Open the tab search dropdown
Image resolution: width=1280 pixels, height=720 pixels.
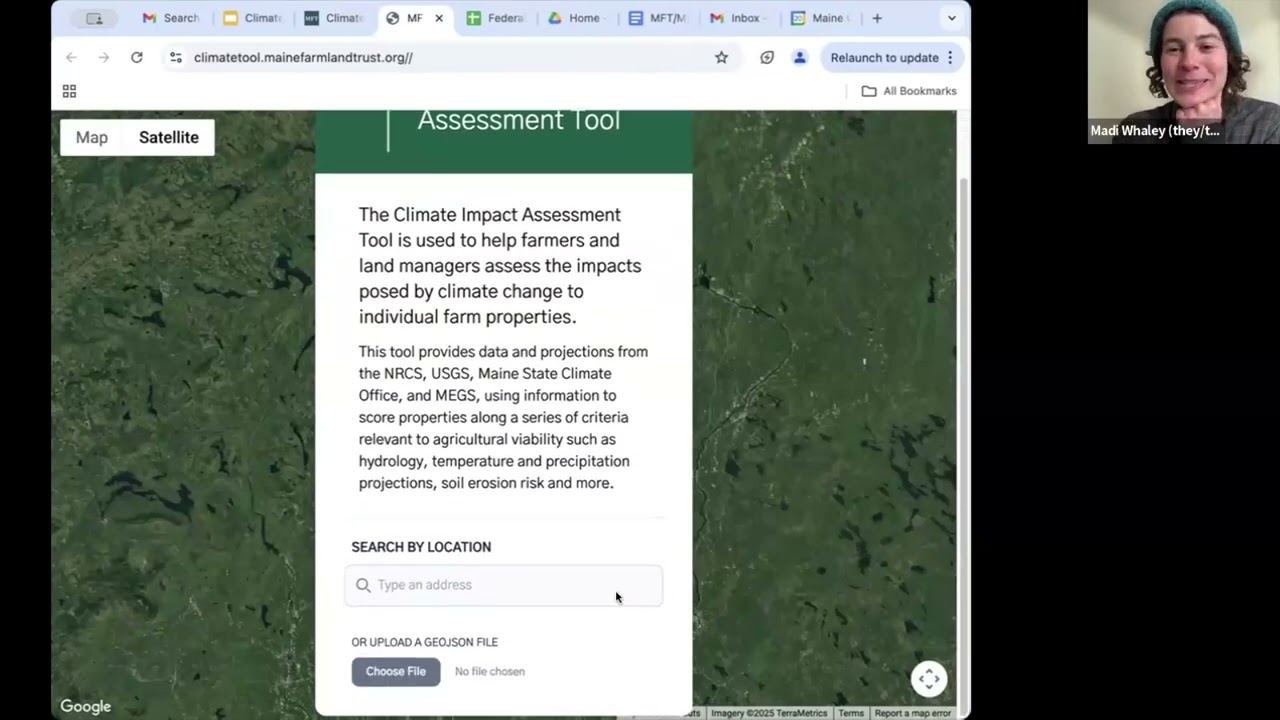click(x=951, y=18)
